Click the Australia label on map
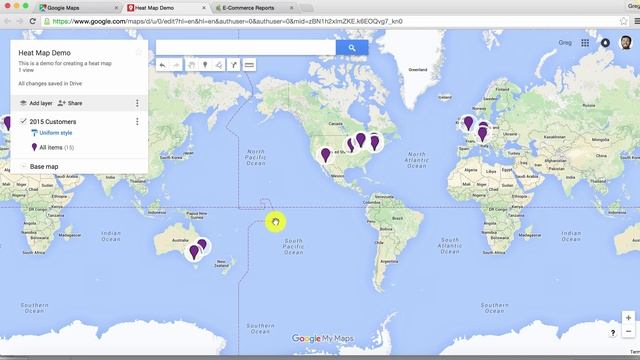 tap(180, 240)
